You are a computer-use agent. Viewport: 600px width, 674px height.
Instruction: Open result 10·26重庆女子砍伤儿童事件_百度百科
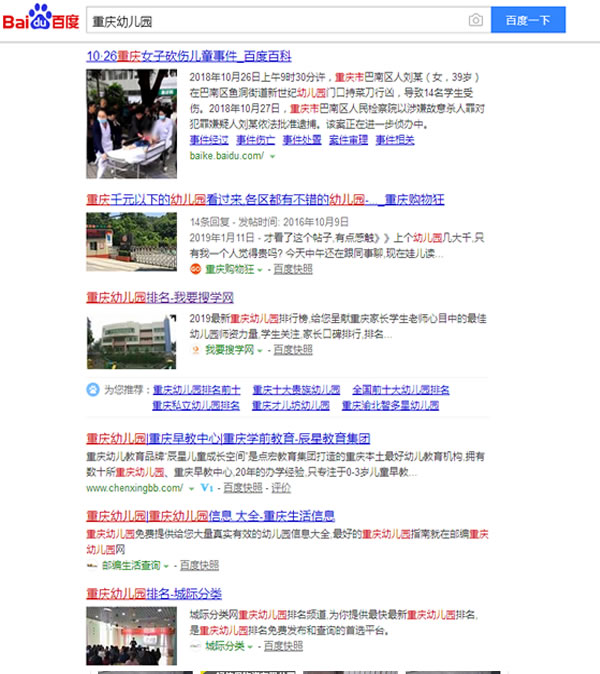(x=189, y=56)
